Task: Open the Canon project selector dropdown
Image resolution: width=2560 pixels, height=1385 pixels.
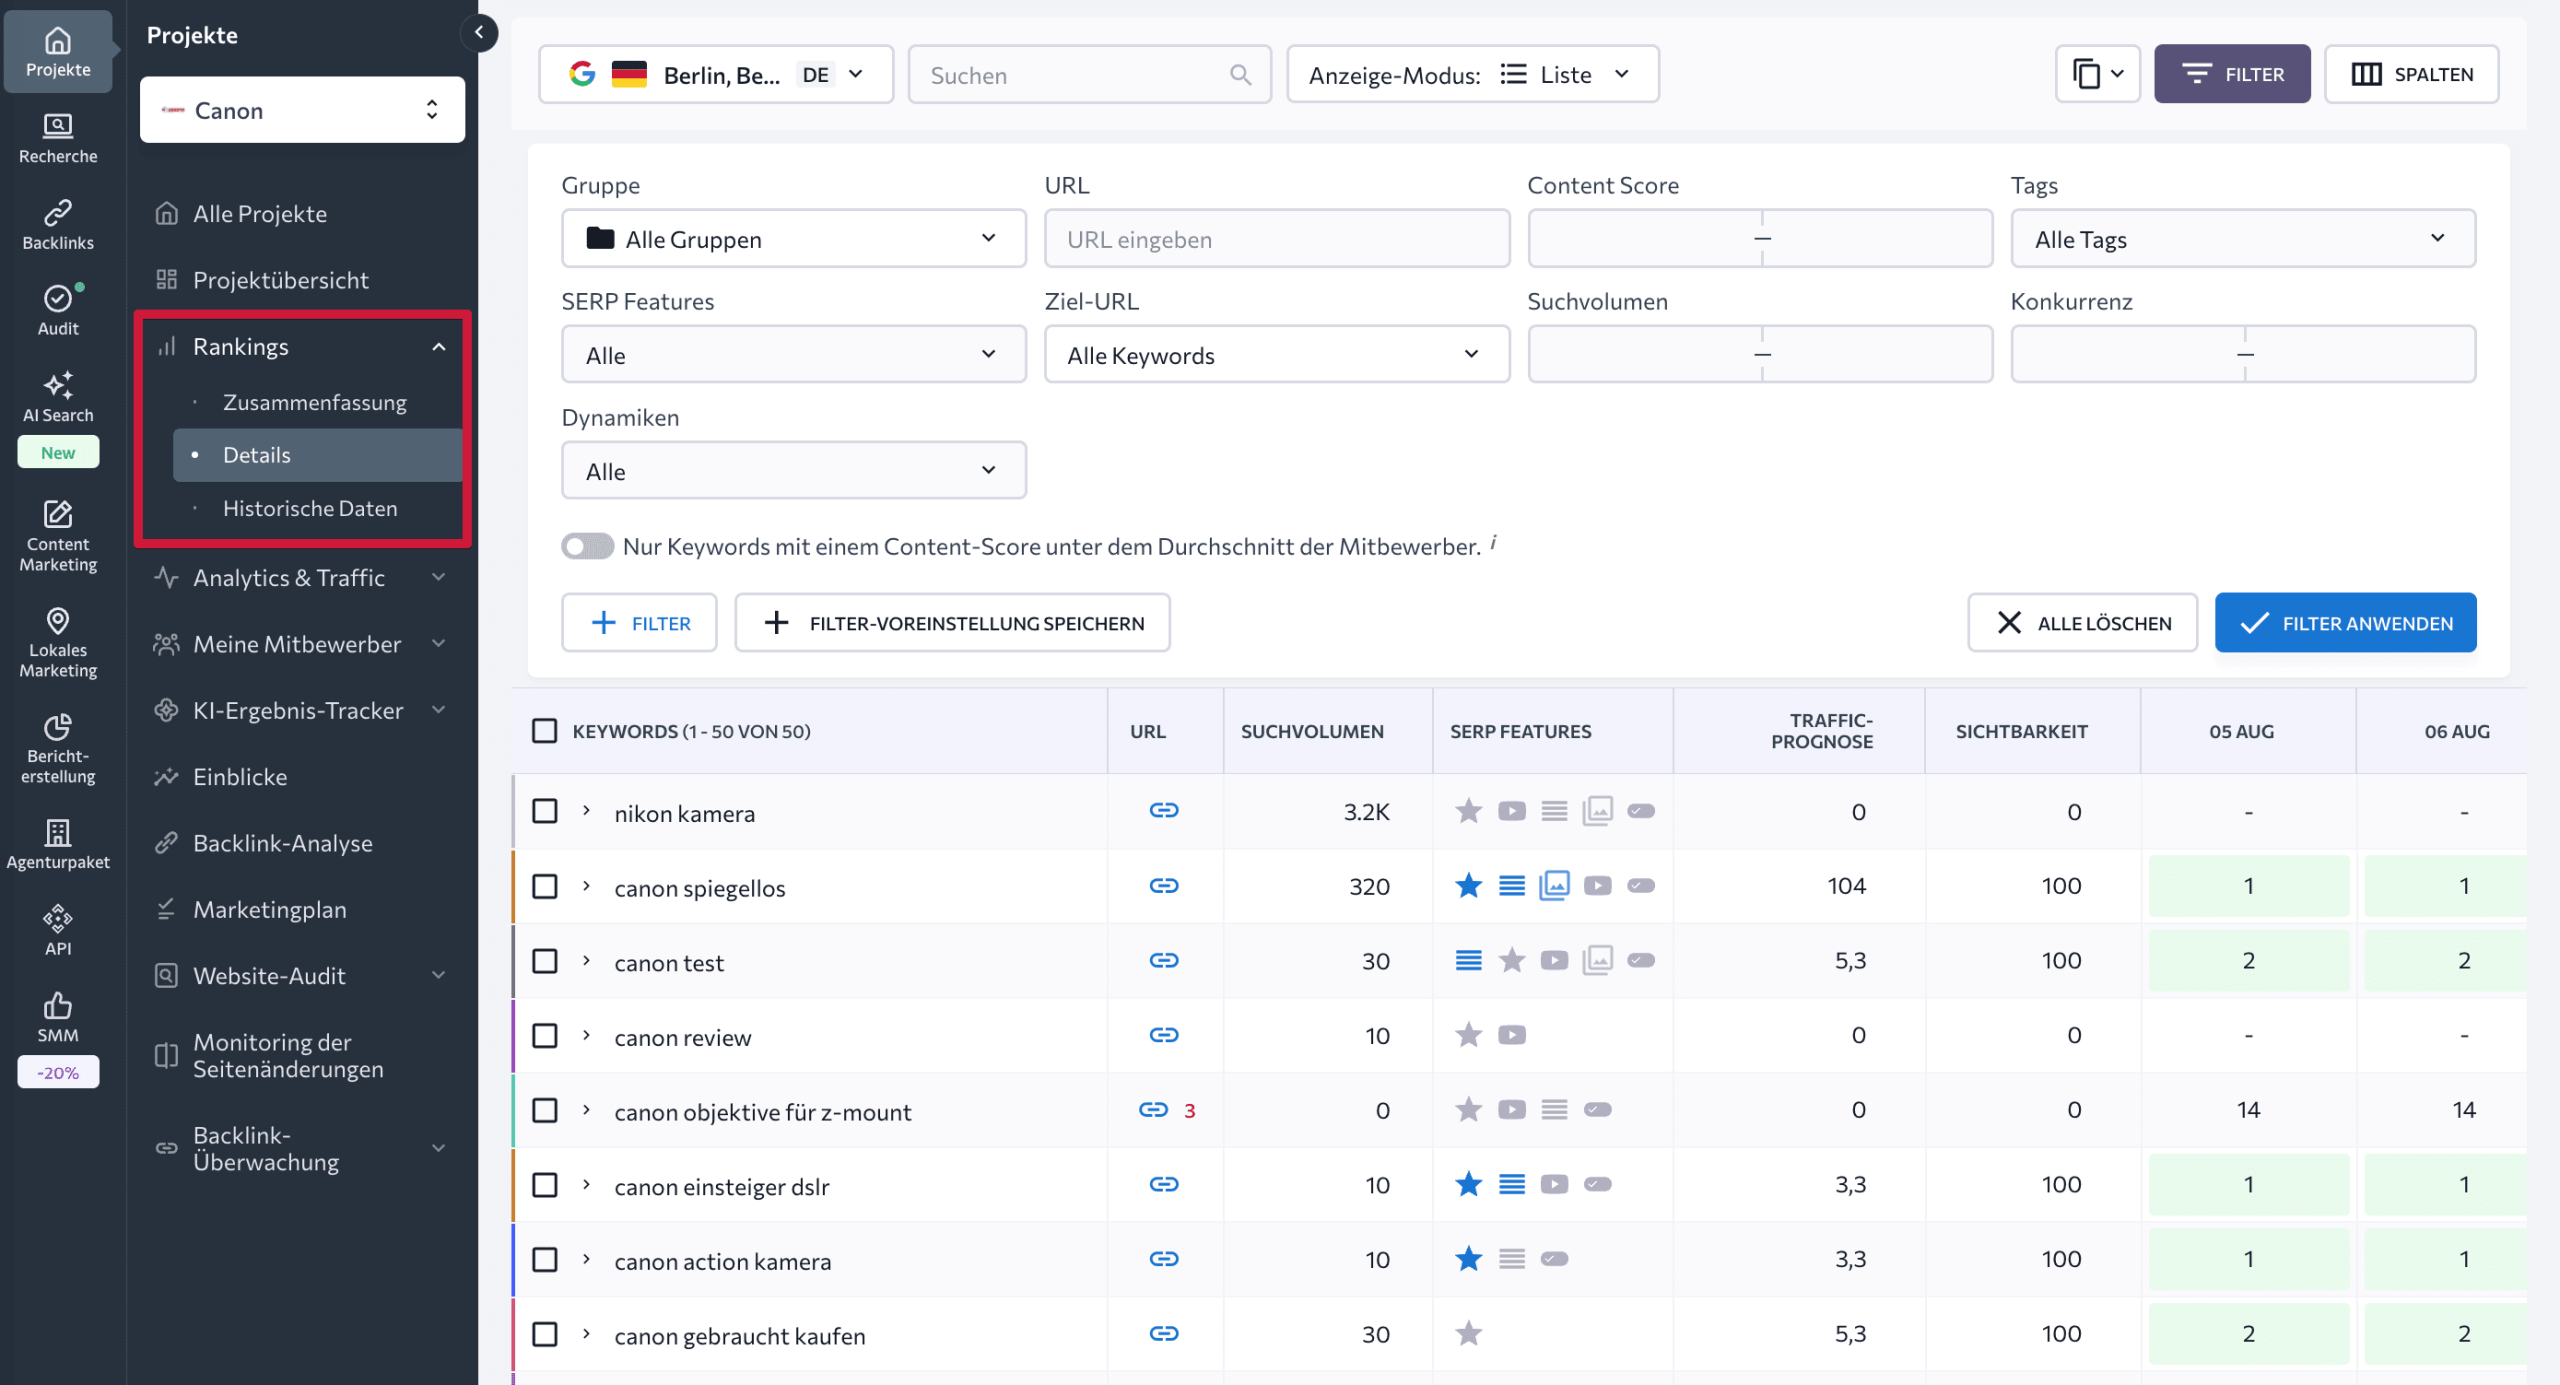Action: tap(302, 110)
